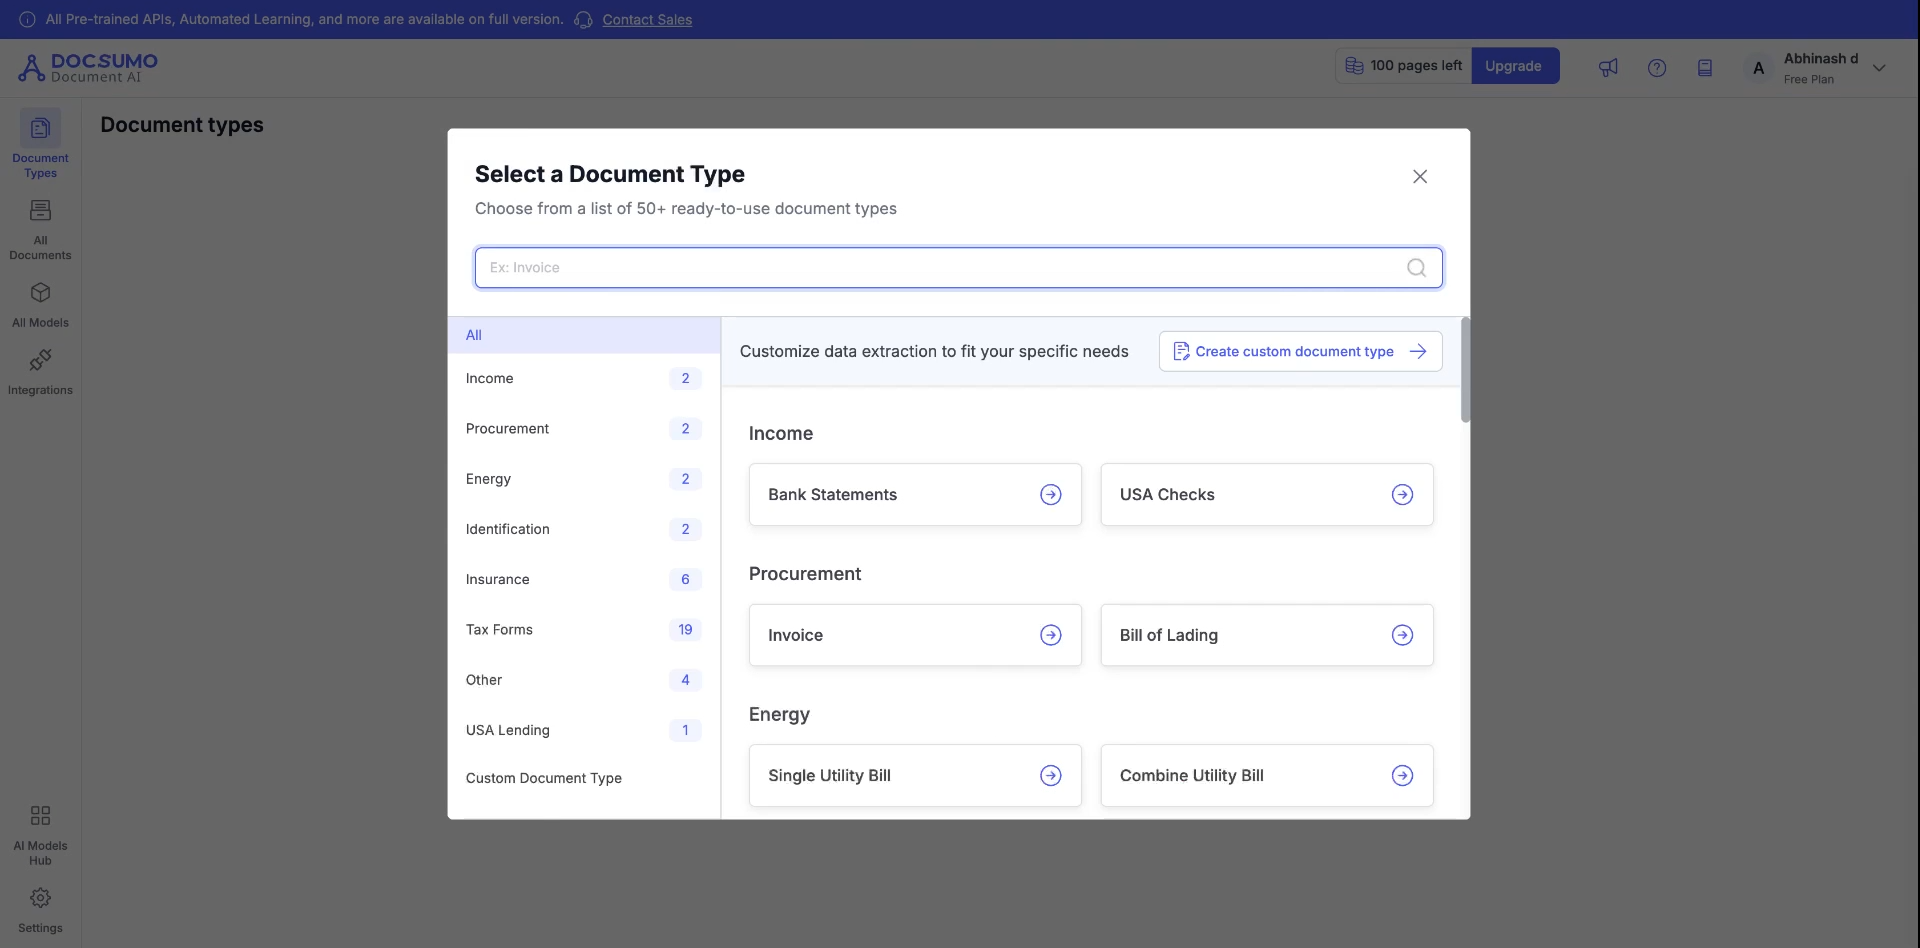This screenshot has height=948, width=1920.
Task: Click arrow icon on USA Checks card
Action: [1402, 495]
